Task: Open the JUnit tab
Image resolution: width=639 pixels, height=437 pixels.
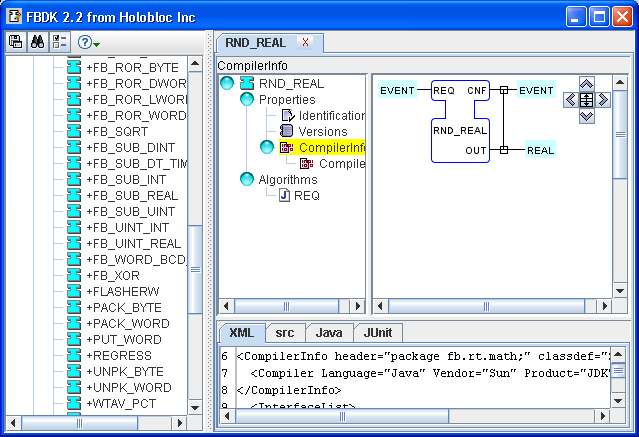Action: 378,333
